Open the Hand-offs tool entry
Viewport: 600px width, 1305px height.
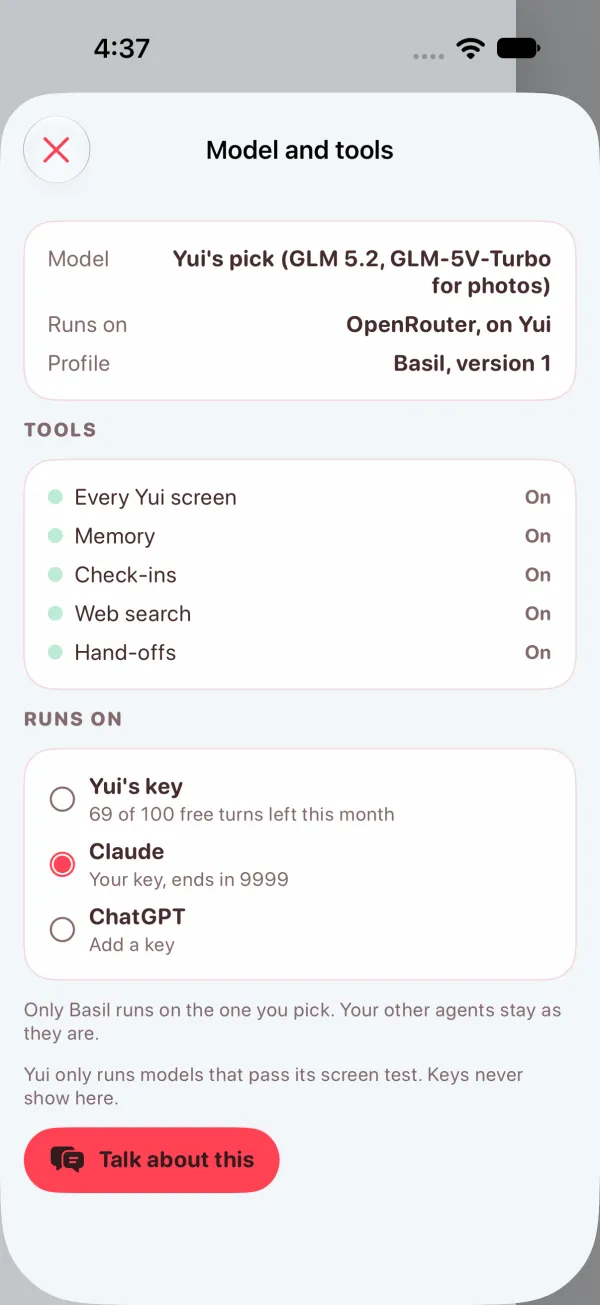(300, 652)
